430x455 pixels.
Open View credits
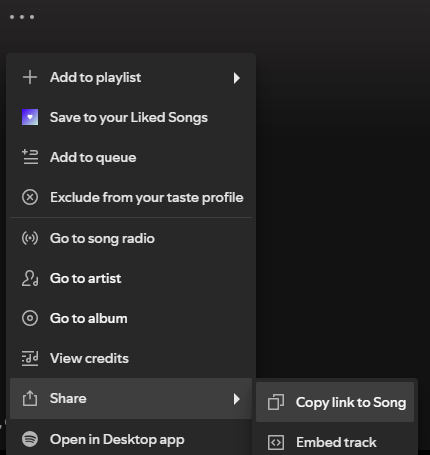[131, 358]
